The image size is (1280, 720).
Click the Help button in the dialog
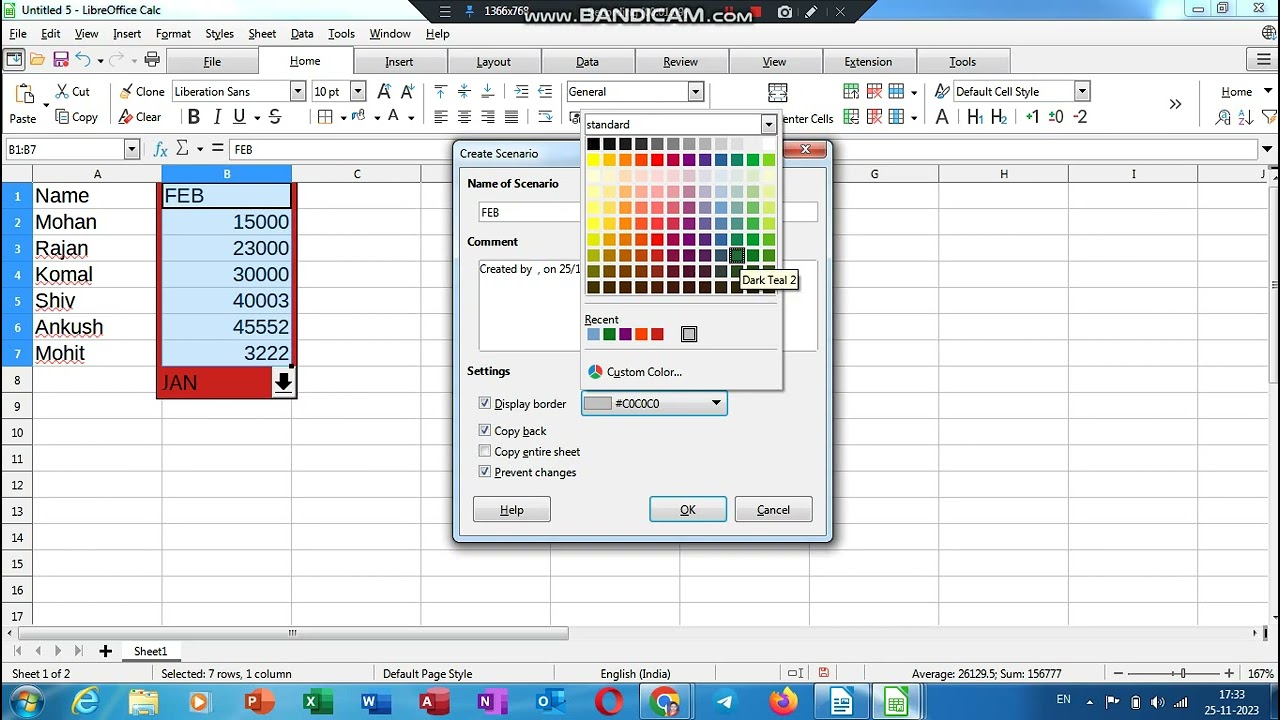pyautogui.click(x=511, y=509)
